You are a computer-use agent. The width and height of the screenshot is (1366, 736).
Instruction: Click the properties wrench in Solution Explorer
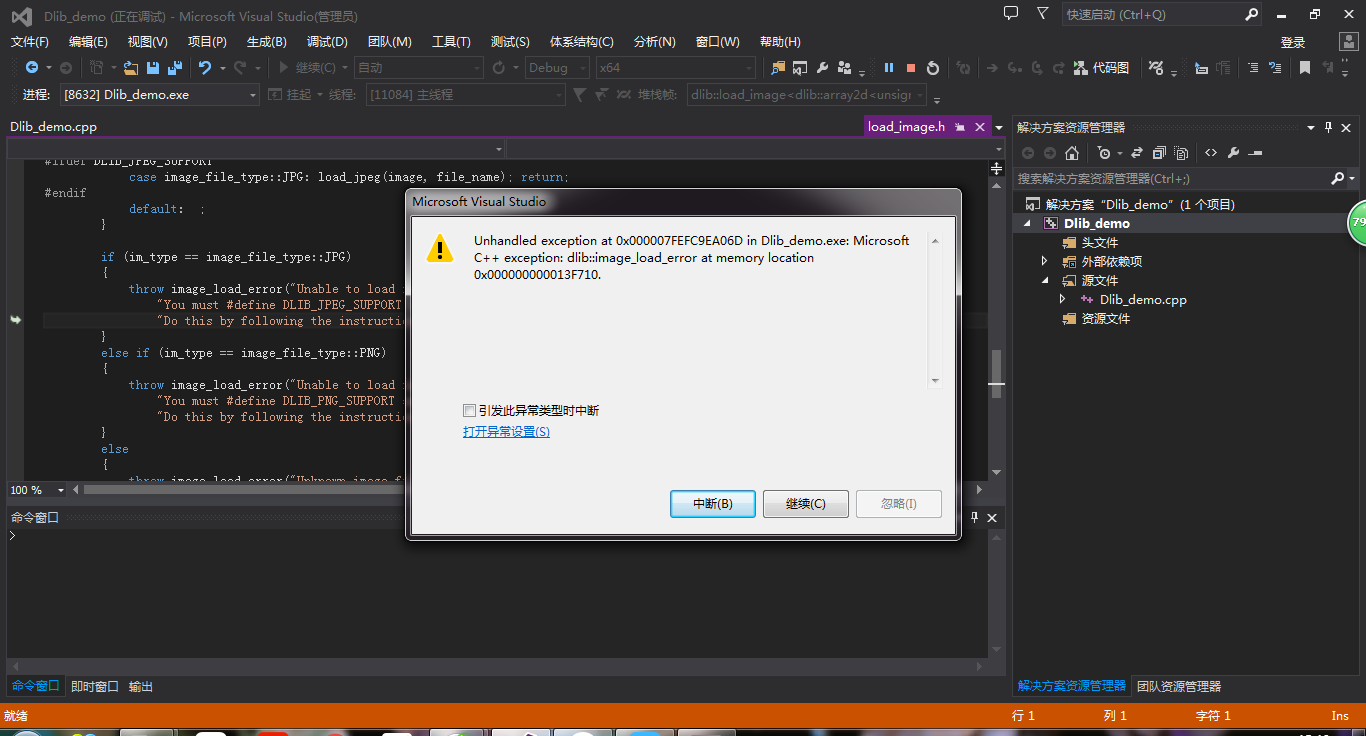(x=1234, y=153)
